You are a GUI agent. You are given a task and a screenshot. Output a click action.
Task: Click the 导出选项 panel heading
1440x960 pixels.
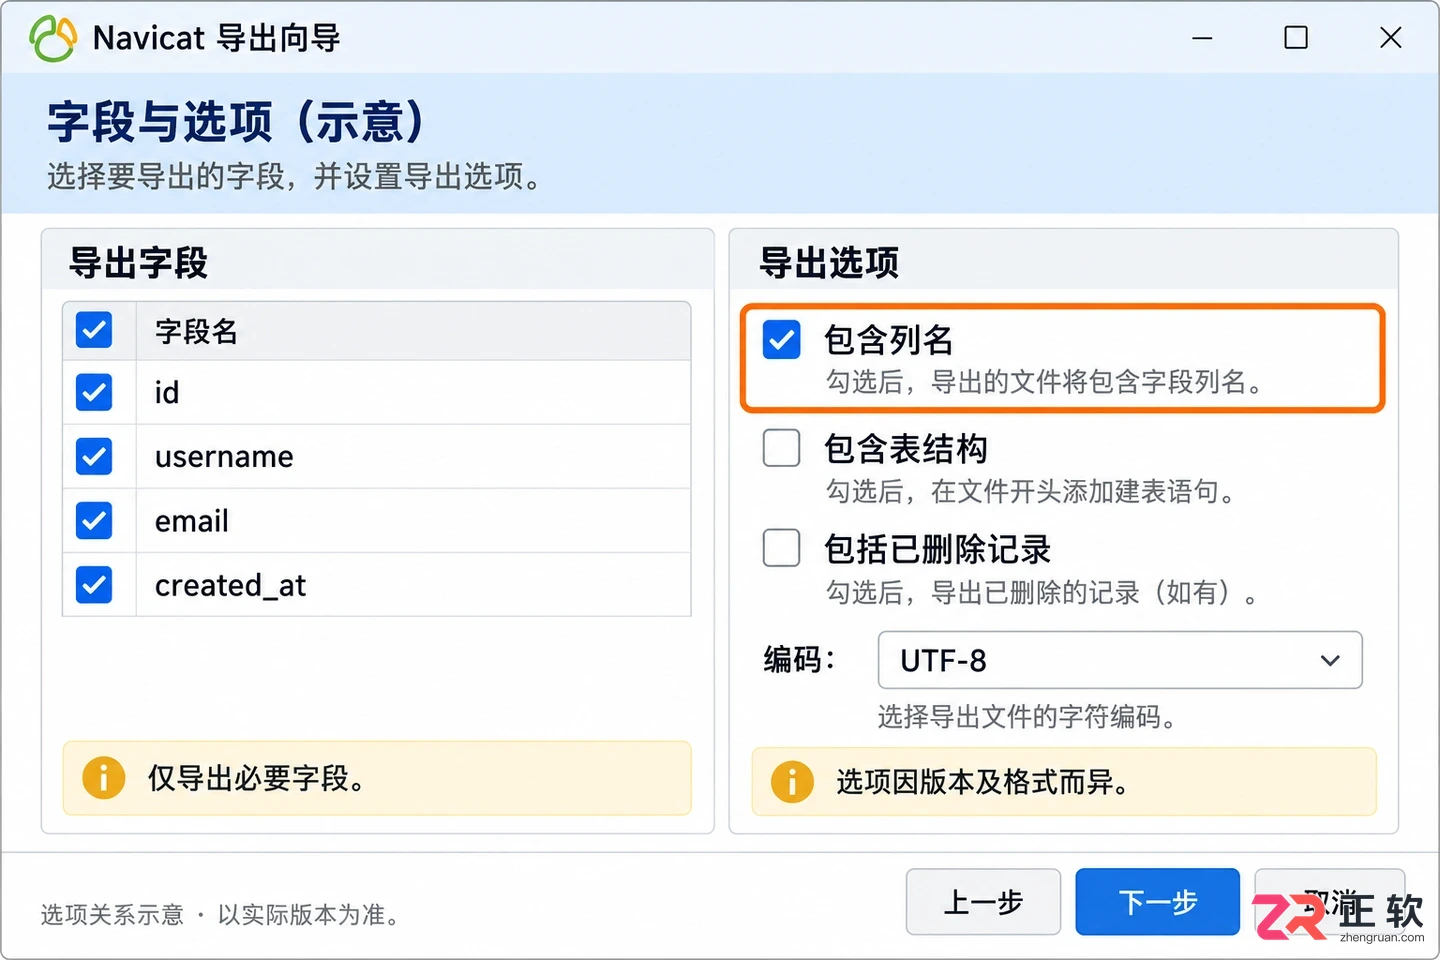tap(829, 263)
